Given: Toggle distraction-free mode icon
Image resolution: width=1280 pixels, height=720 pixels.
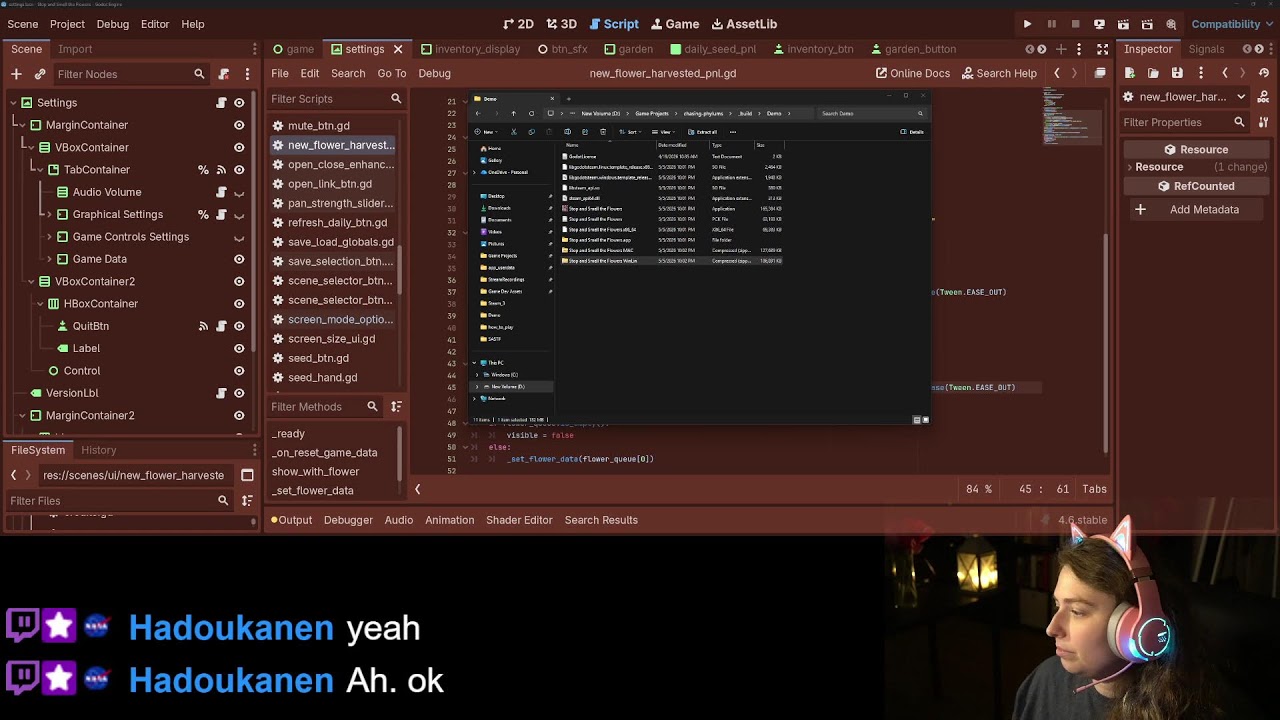Looking at the screenshot, I should (x=1102, y=49).
